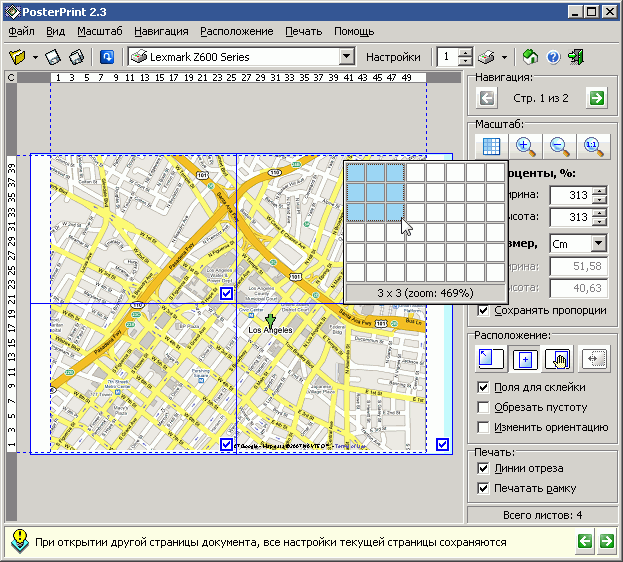Select top-left corner placement icon
Viewport: 623px width, 562px height.
click(x=491, y=359)
